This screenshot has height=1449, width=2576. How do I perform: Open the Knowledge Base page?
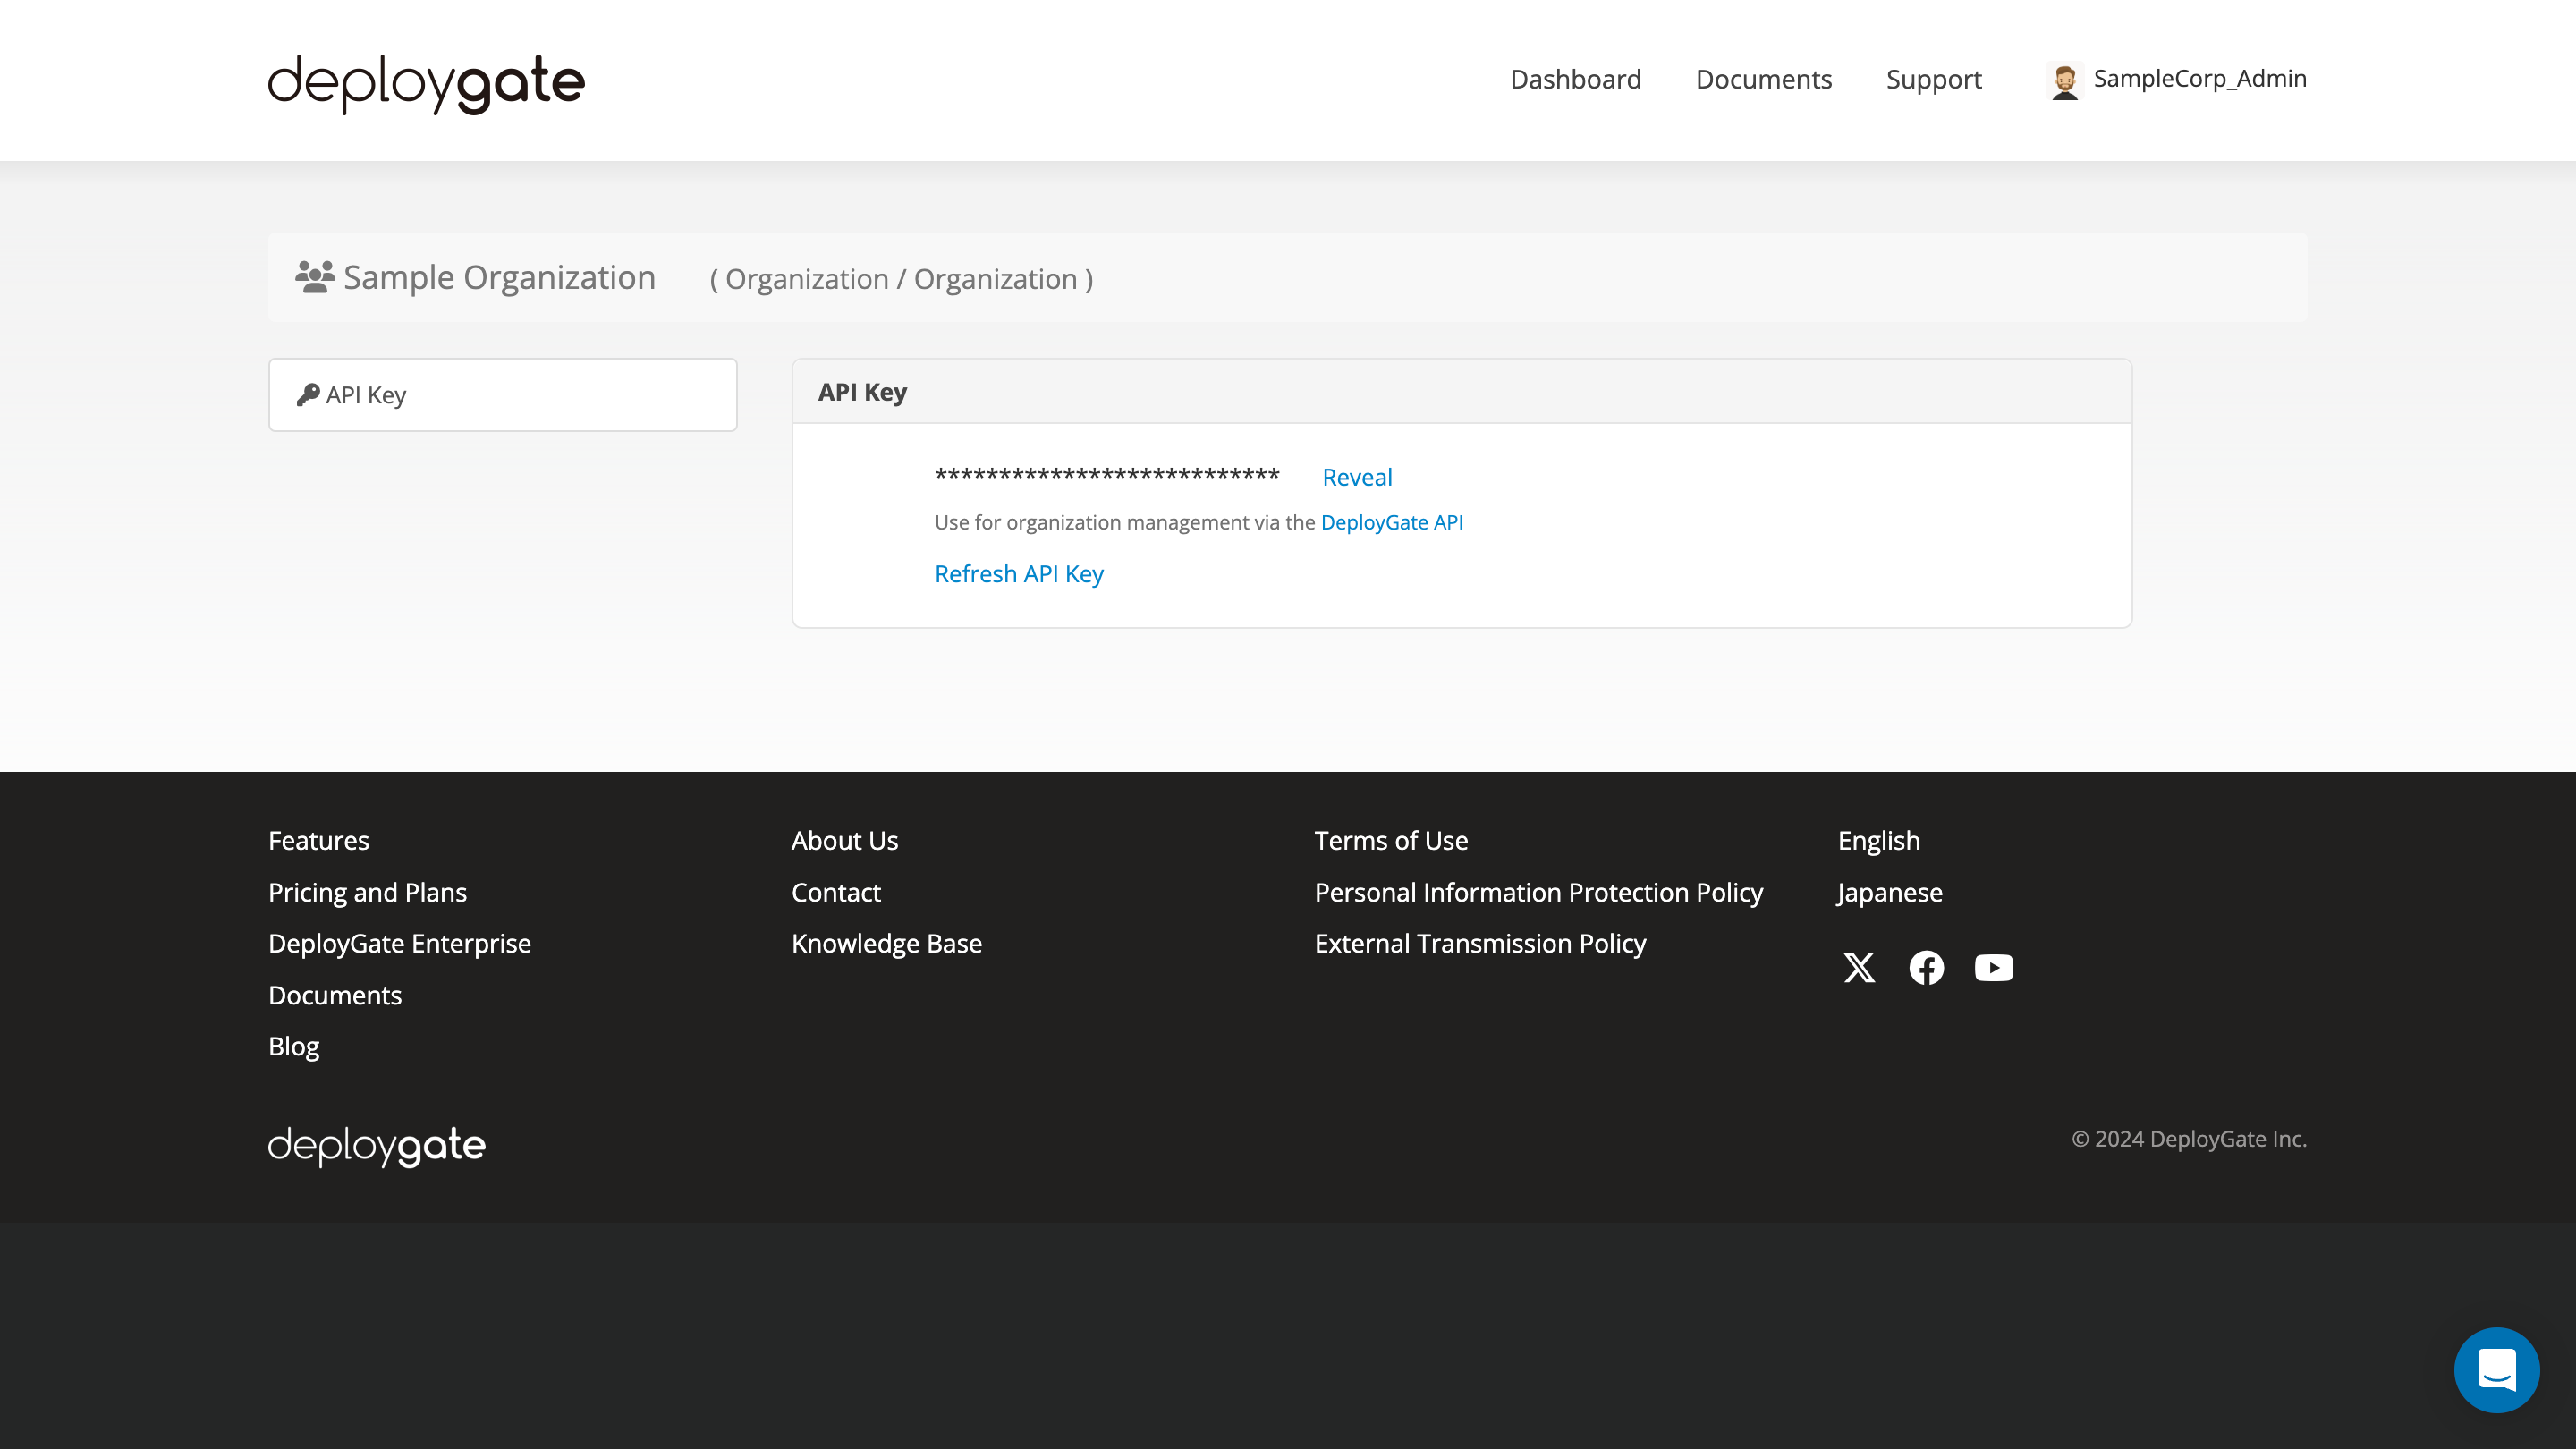[x=886, y=943]
